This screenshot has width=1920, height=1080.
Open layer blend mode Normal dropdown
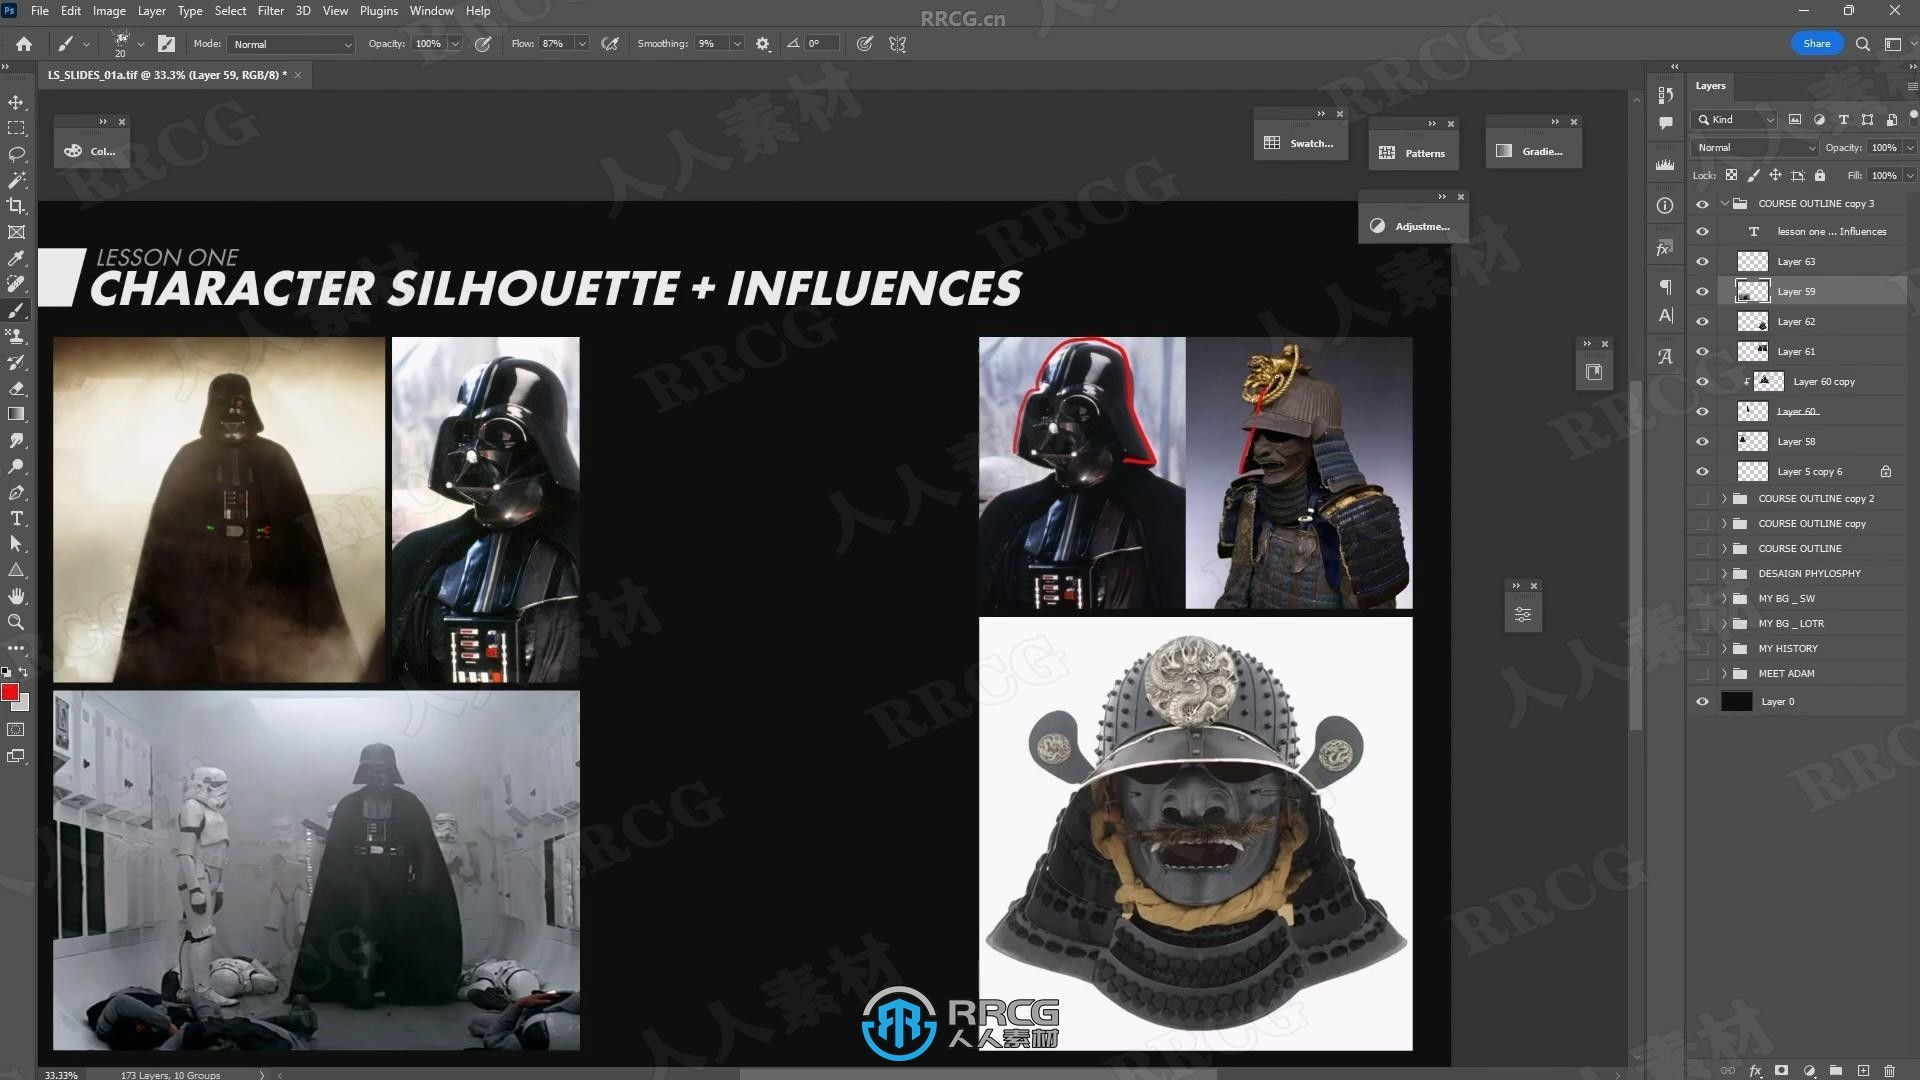pyautogui.click(x=1756, y=147)
